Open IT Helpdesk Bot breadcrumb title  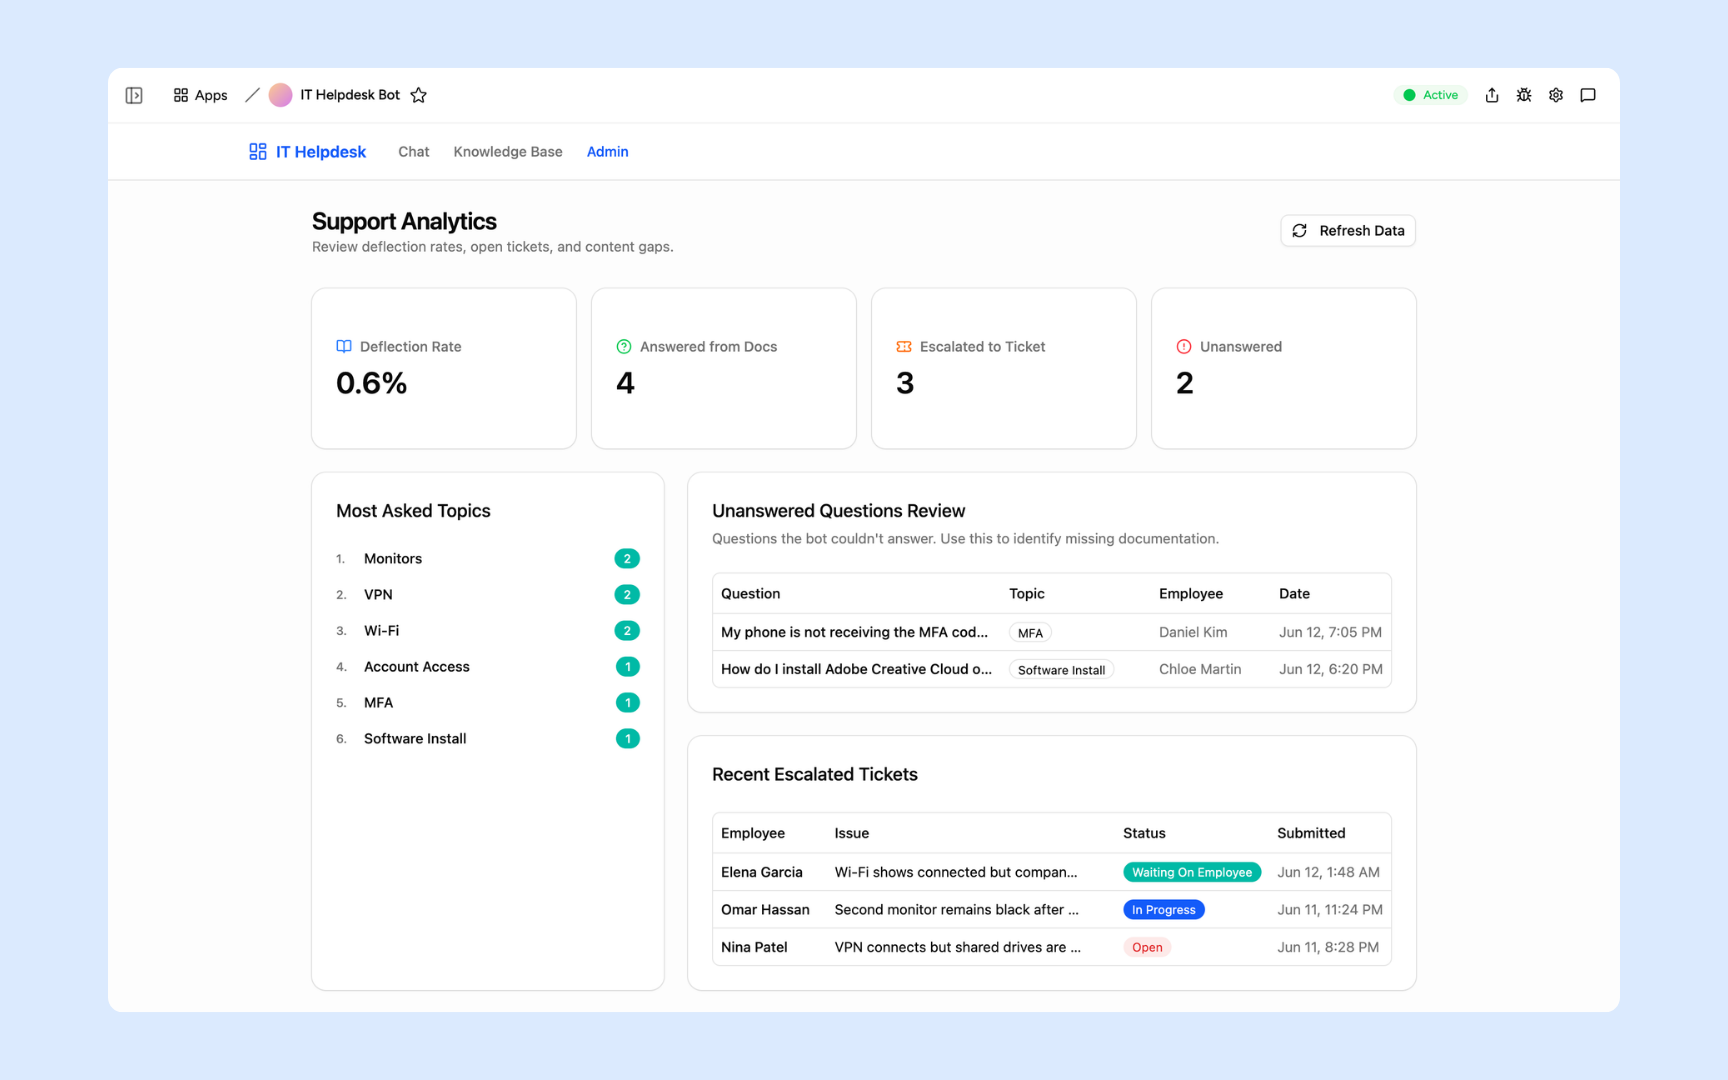[x=350, y=95]
